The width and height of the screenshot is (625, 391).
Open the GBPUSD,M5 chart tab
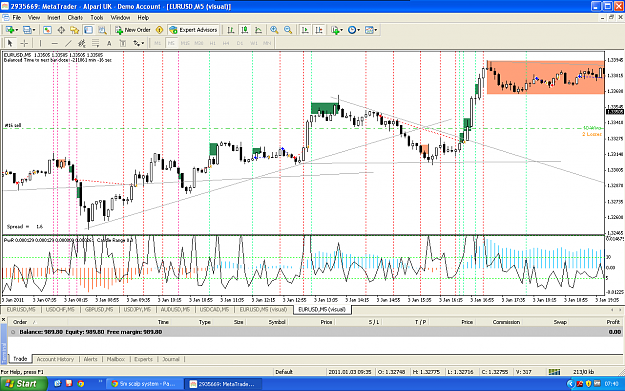coord(99,310)
